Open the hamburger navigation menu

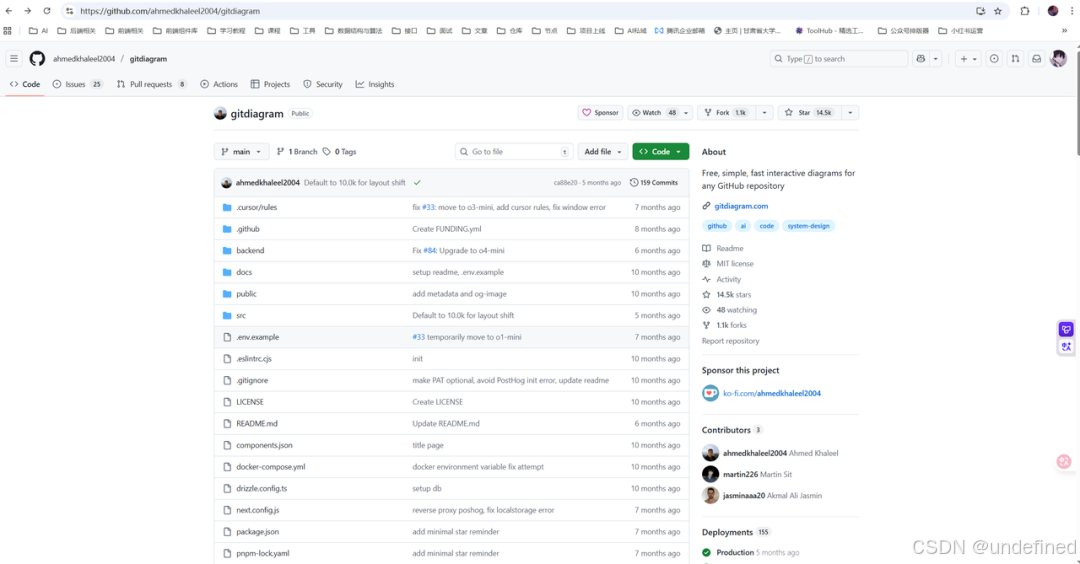pos(14,59)
